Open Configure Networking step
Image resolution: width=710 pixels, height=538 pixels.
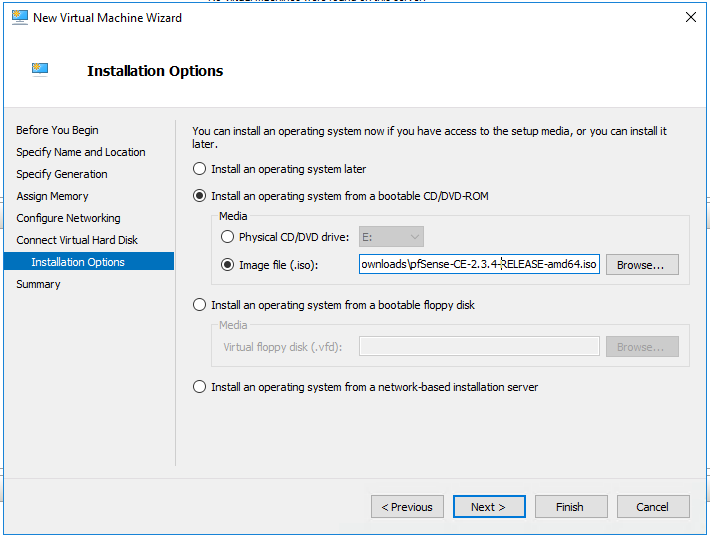[x=68, y=218]
